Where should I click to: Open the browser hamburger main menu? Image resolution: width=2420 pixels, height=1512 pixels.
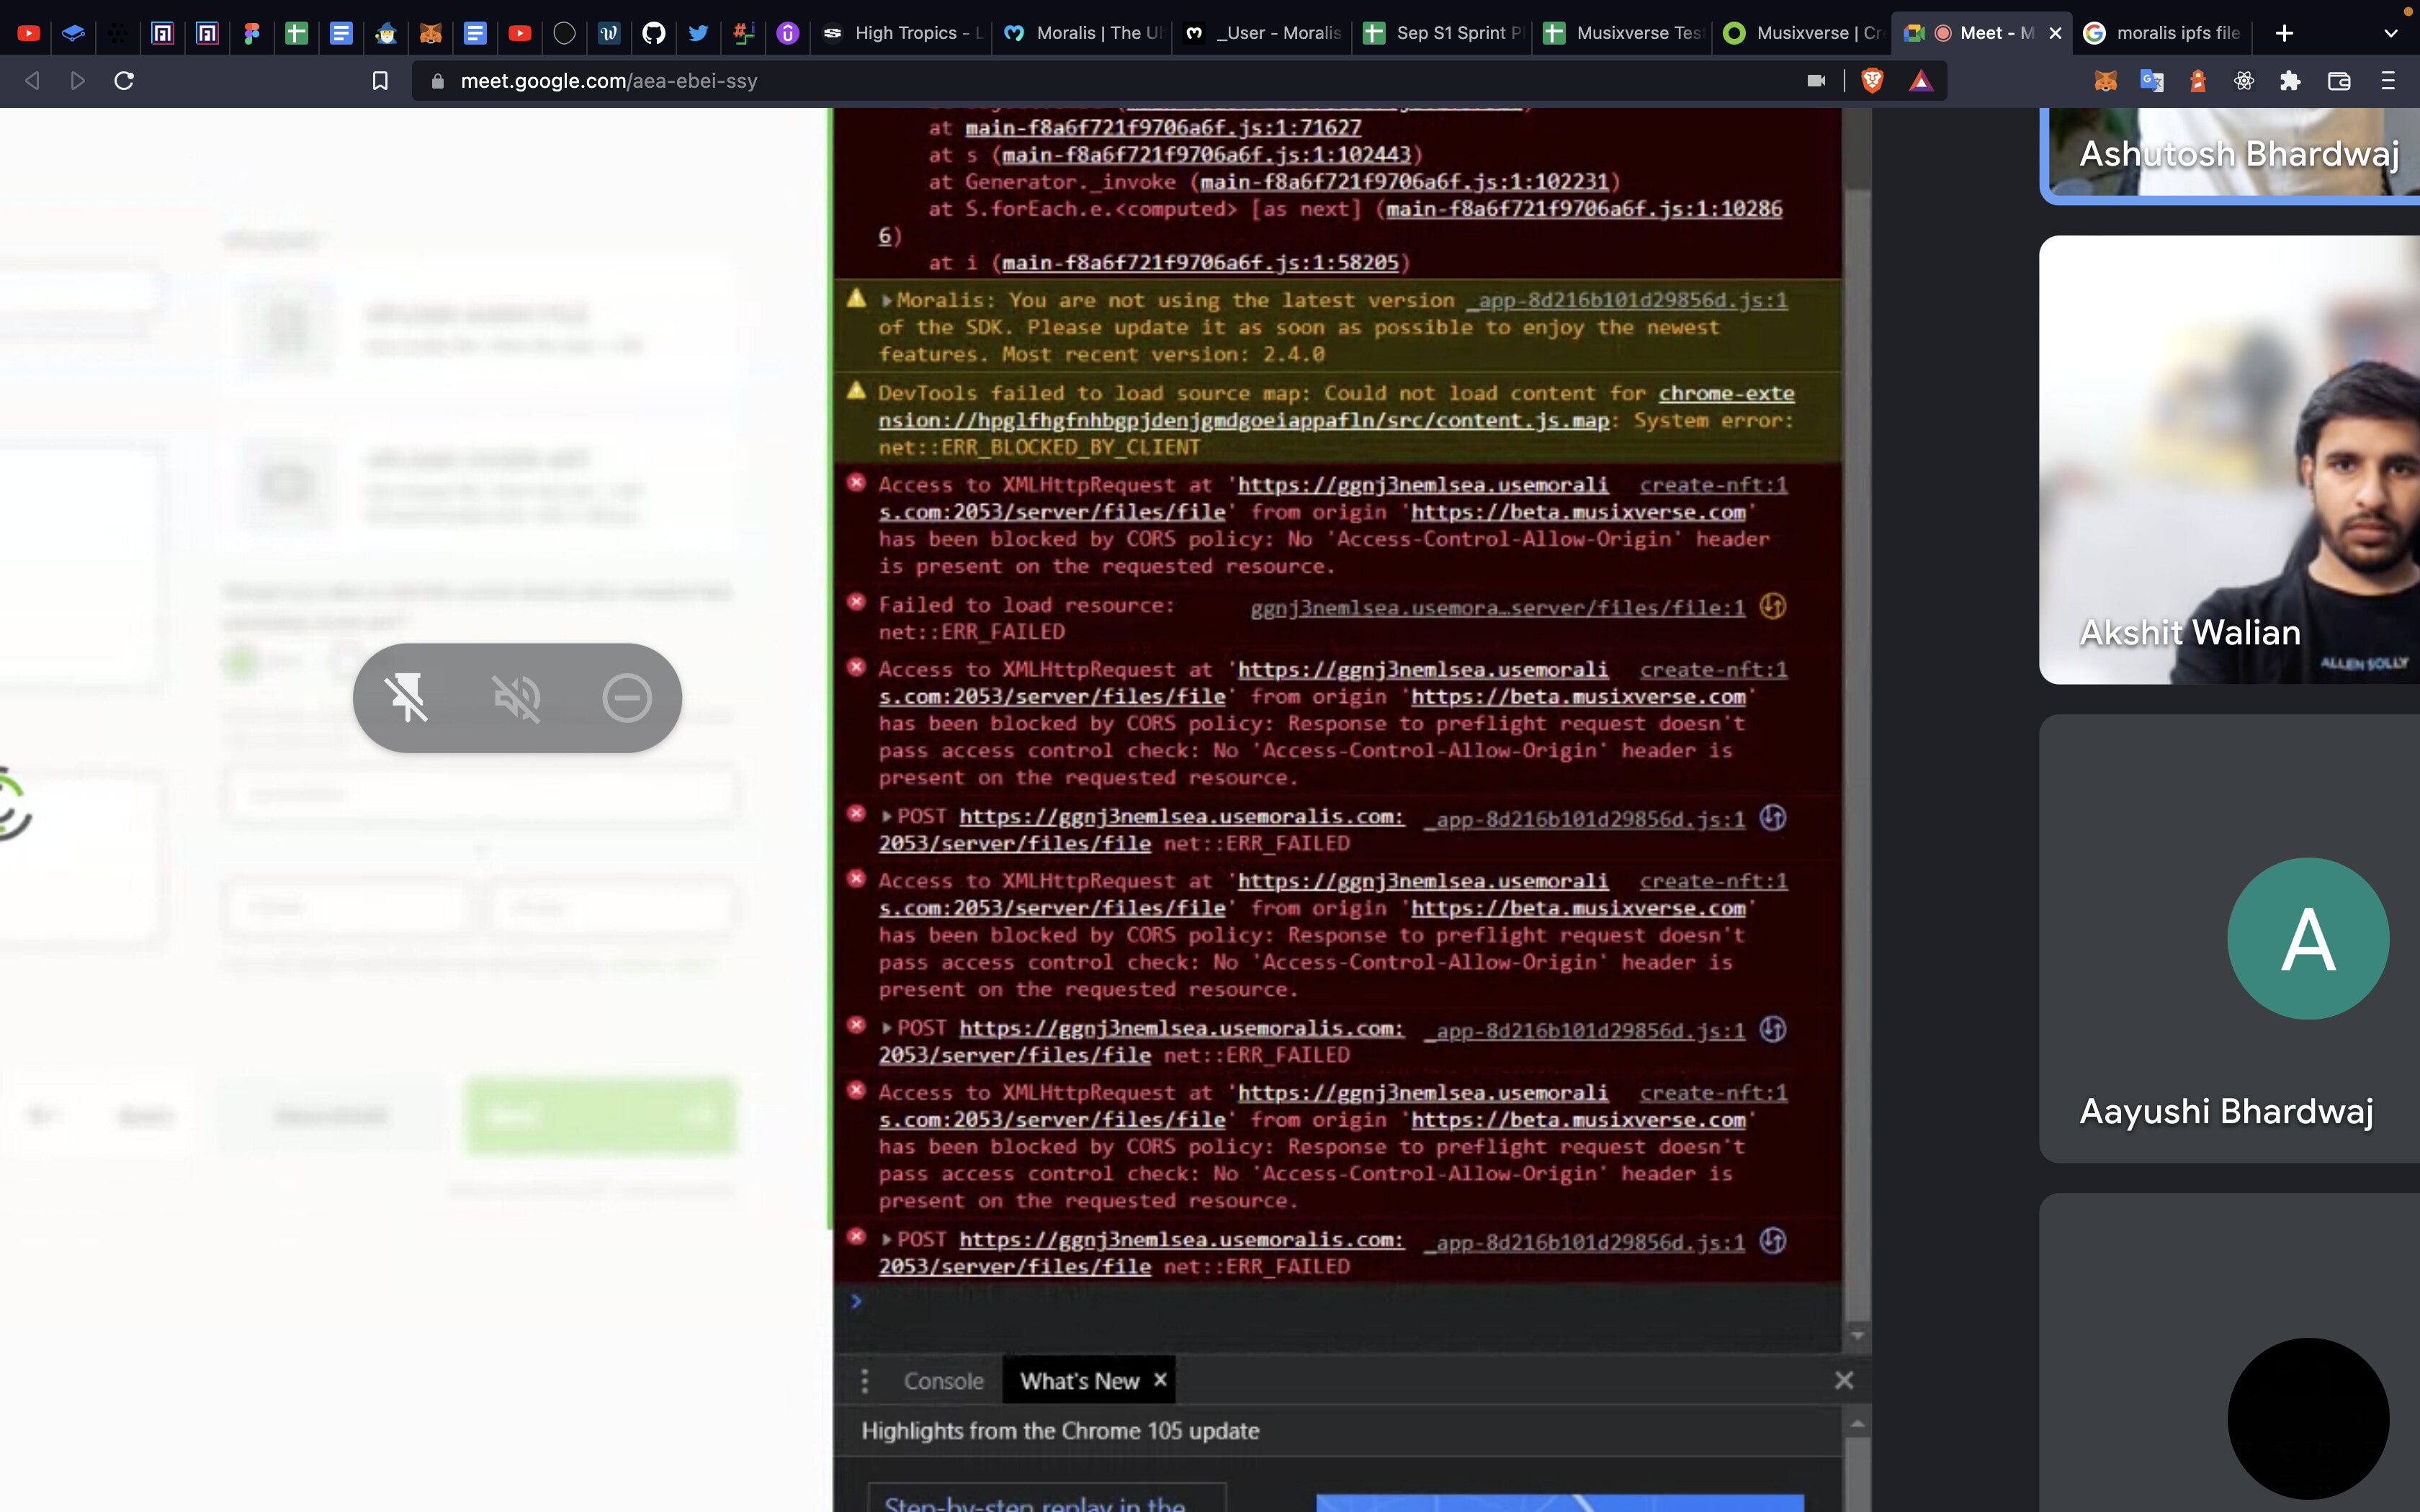click(x=2388, y=81)
